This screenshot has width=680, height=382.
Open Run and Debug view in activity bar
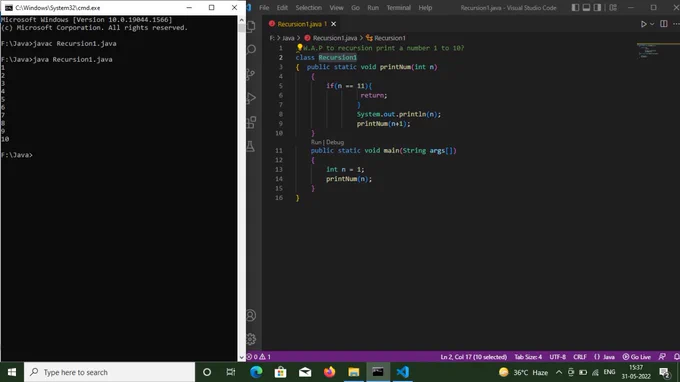tap(252, 98)
